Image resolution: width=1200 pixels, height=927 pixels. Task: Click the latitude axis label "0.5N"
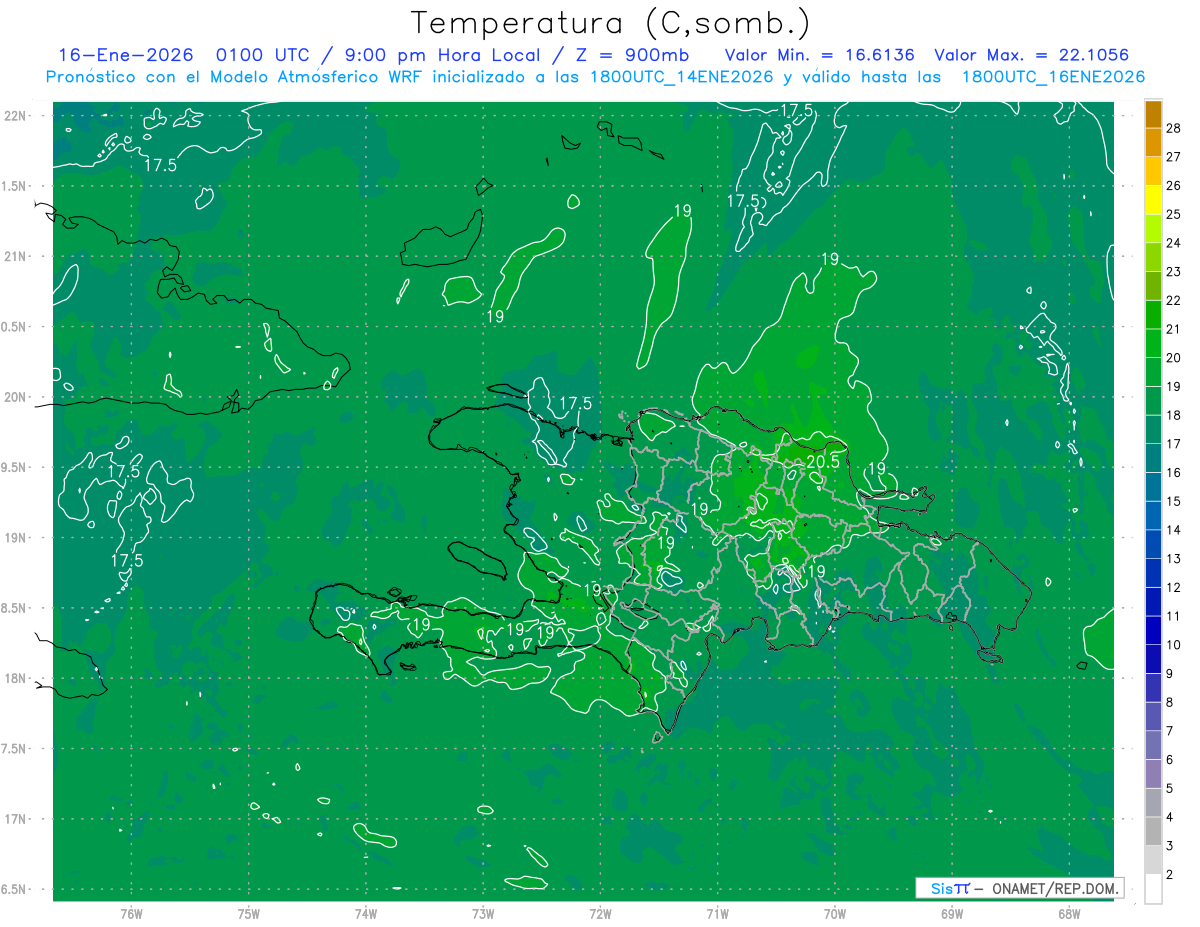click(x=15, y=327)
